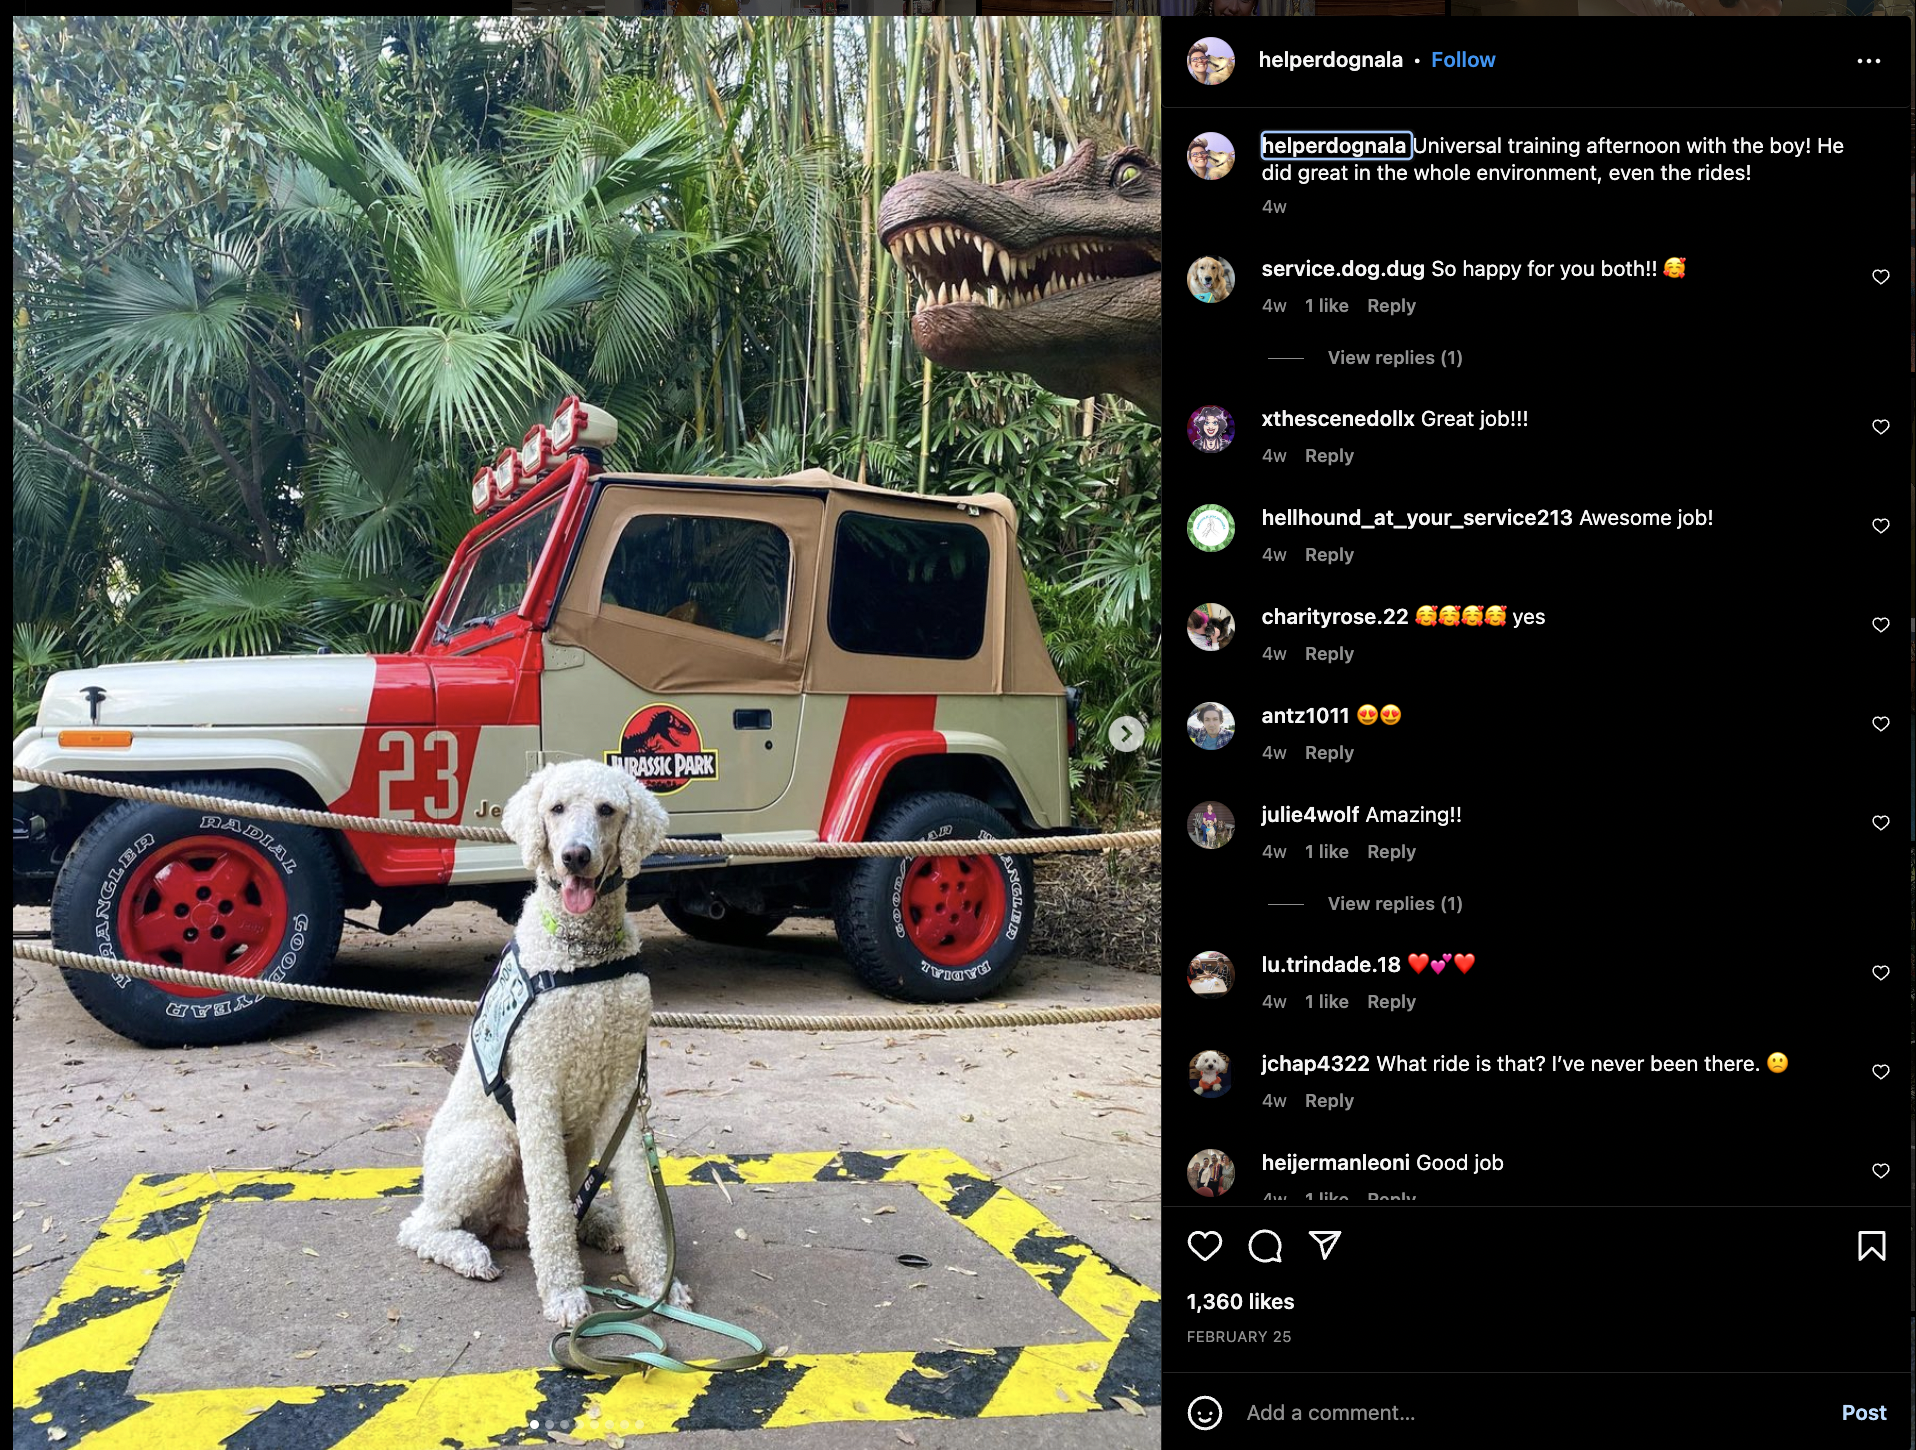This screenshot has height=1450, width=1916.
Task: Open hellhound_at_your_service213 profile link
Action: pos(1417,518)
